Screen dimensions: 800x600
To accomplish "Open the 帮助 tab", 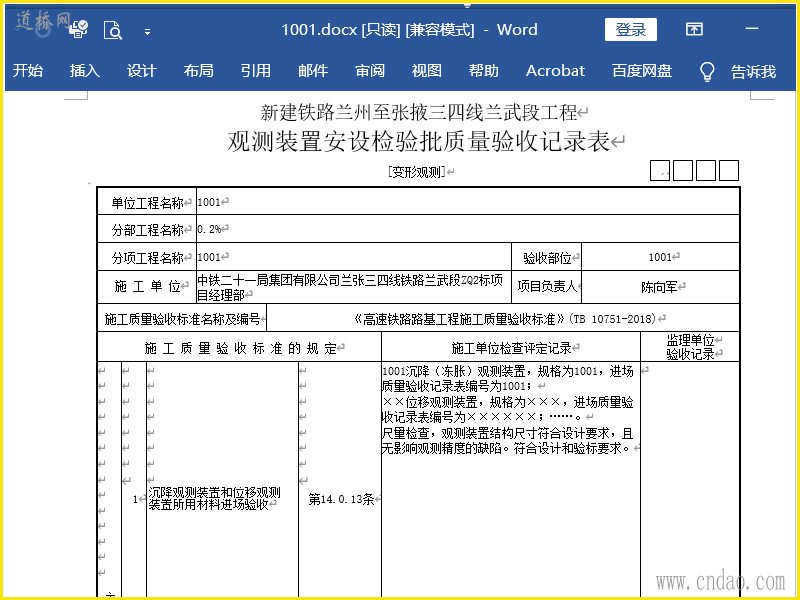I will point(484,70).
